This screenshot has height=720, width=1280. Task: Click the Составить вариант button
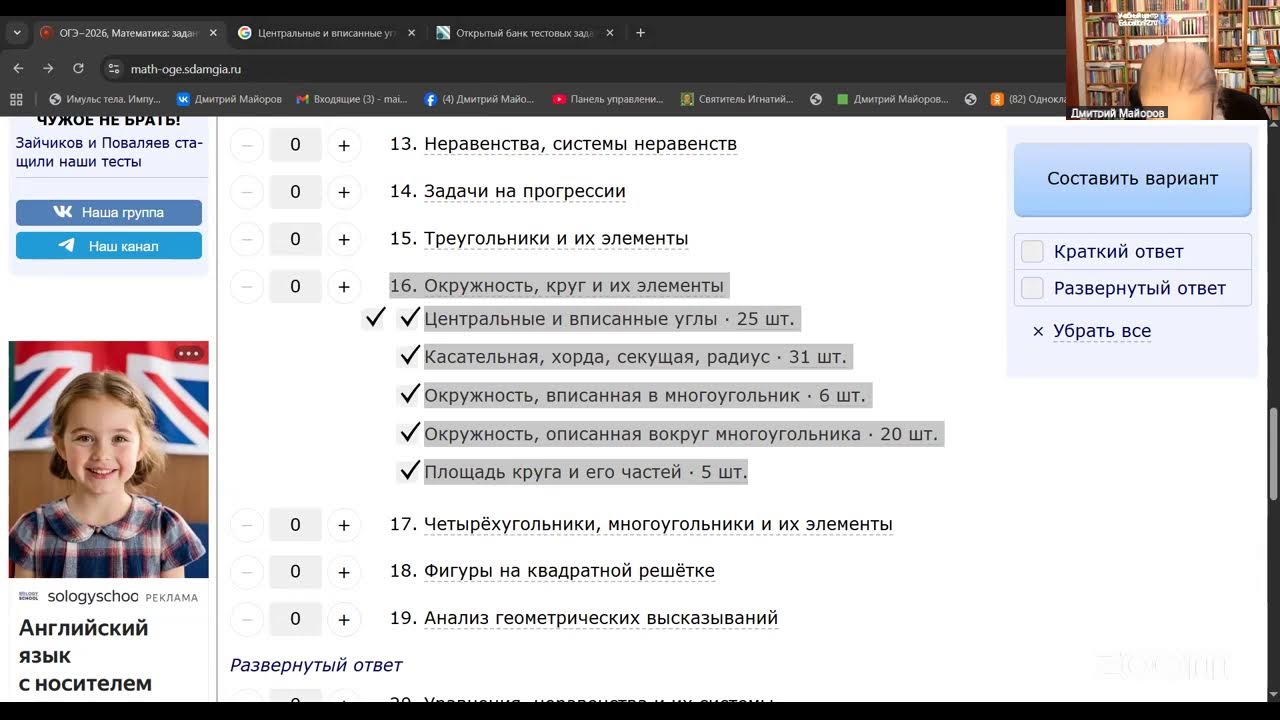coord(1132,179)
